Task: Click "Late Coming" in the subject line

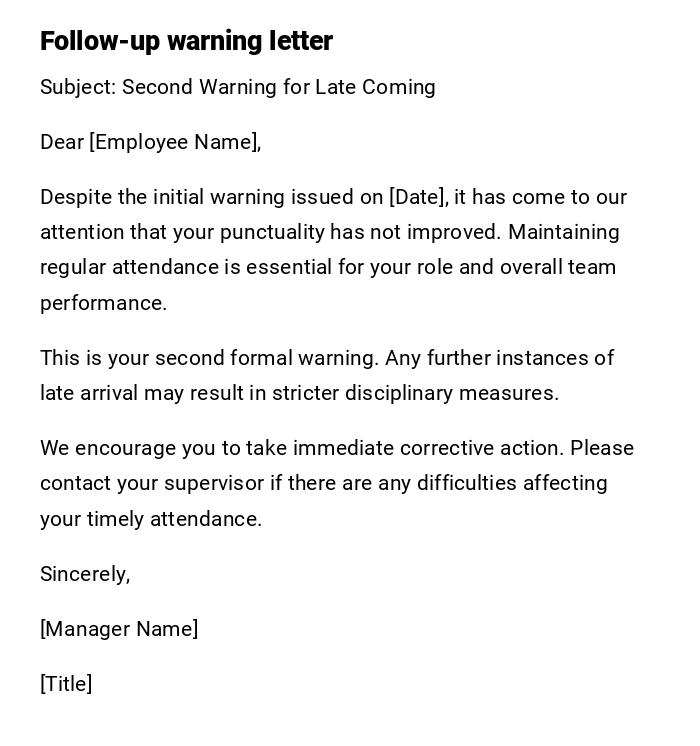Action: (x=375, y=87)
